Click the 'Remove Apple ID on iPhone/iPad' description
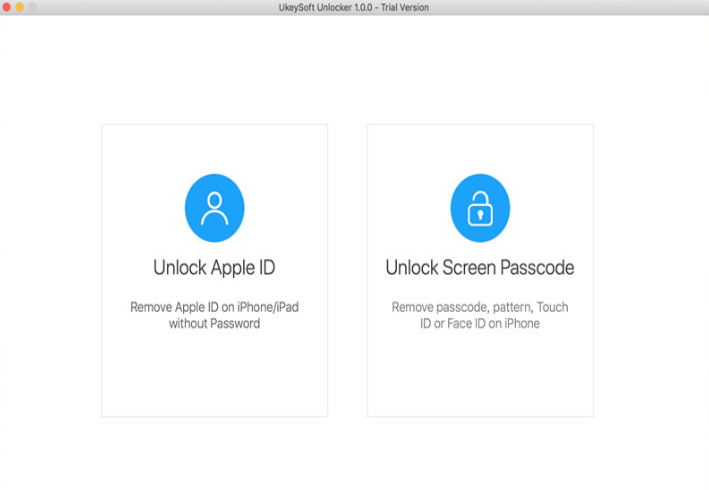 [214, 307]
